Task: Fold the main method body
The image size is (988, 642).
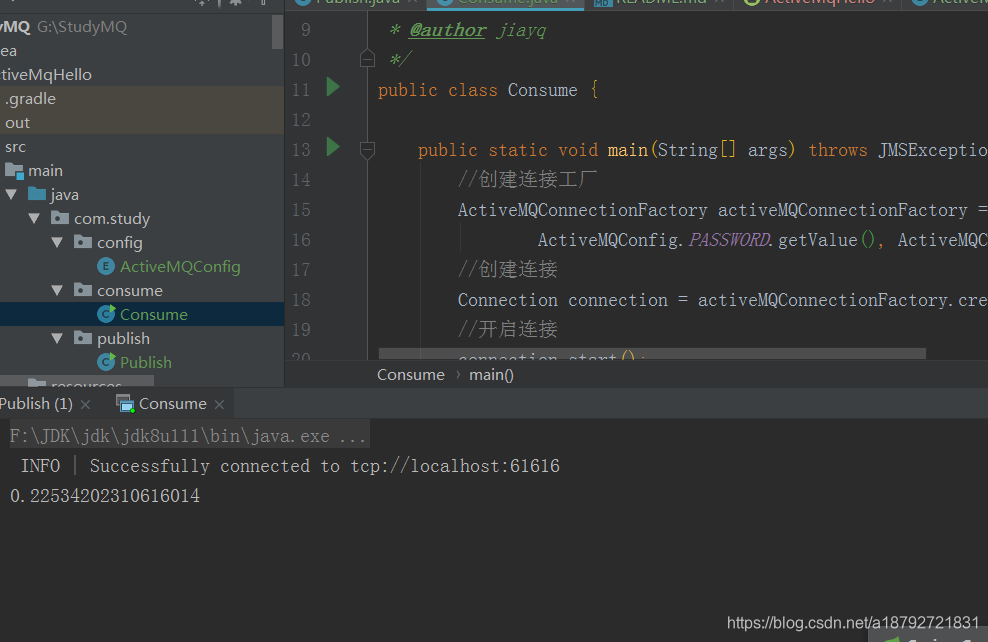Action: pos(367,150)
